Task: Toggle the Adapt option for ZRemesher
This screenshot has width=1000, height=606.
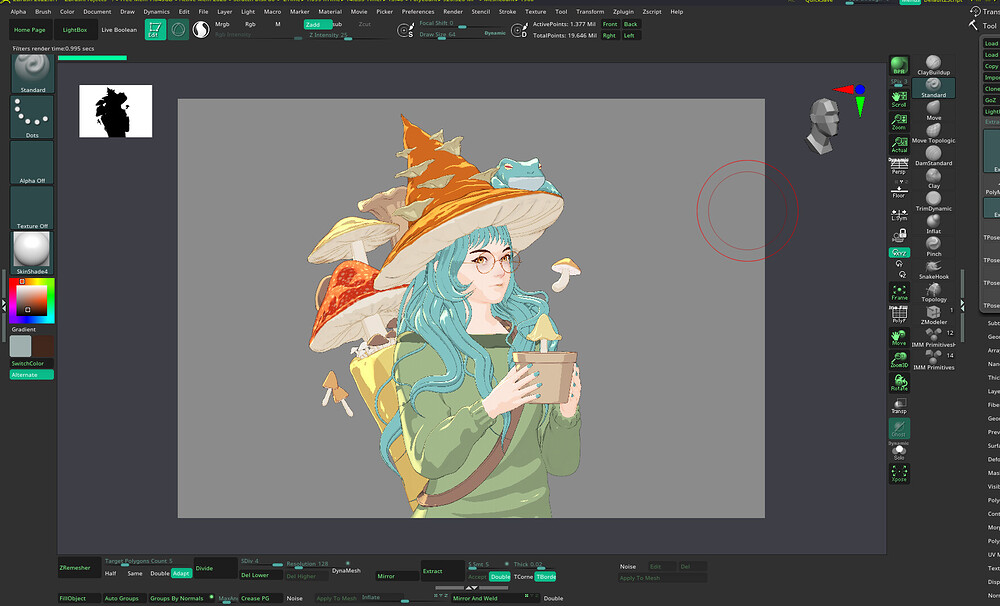Action: coord(181,573)
